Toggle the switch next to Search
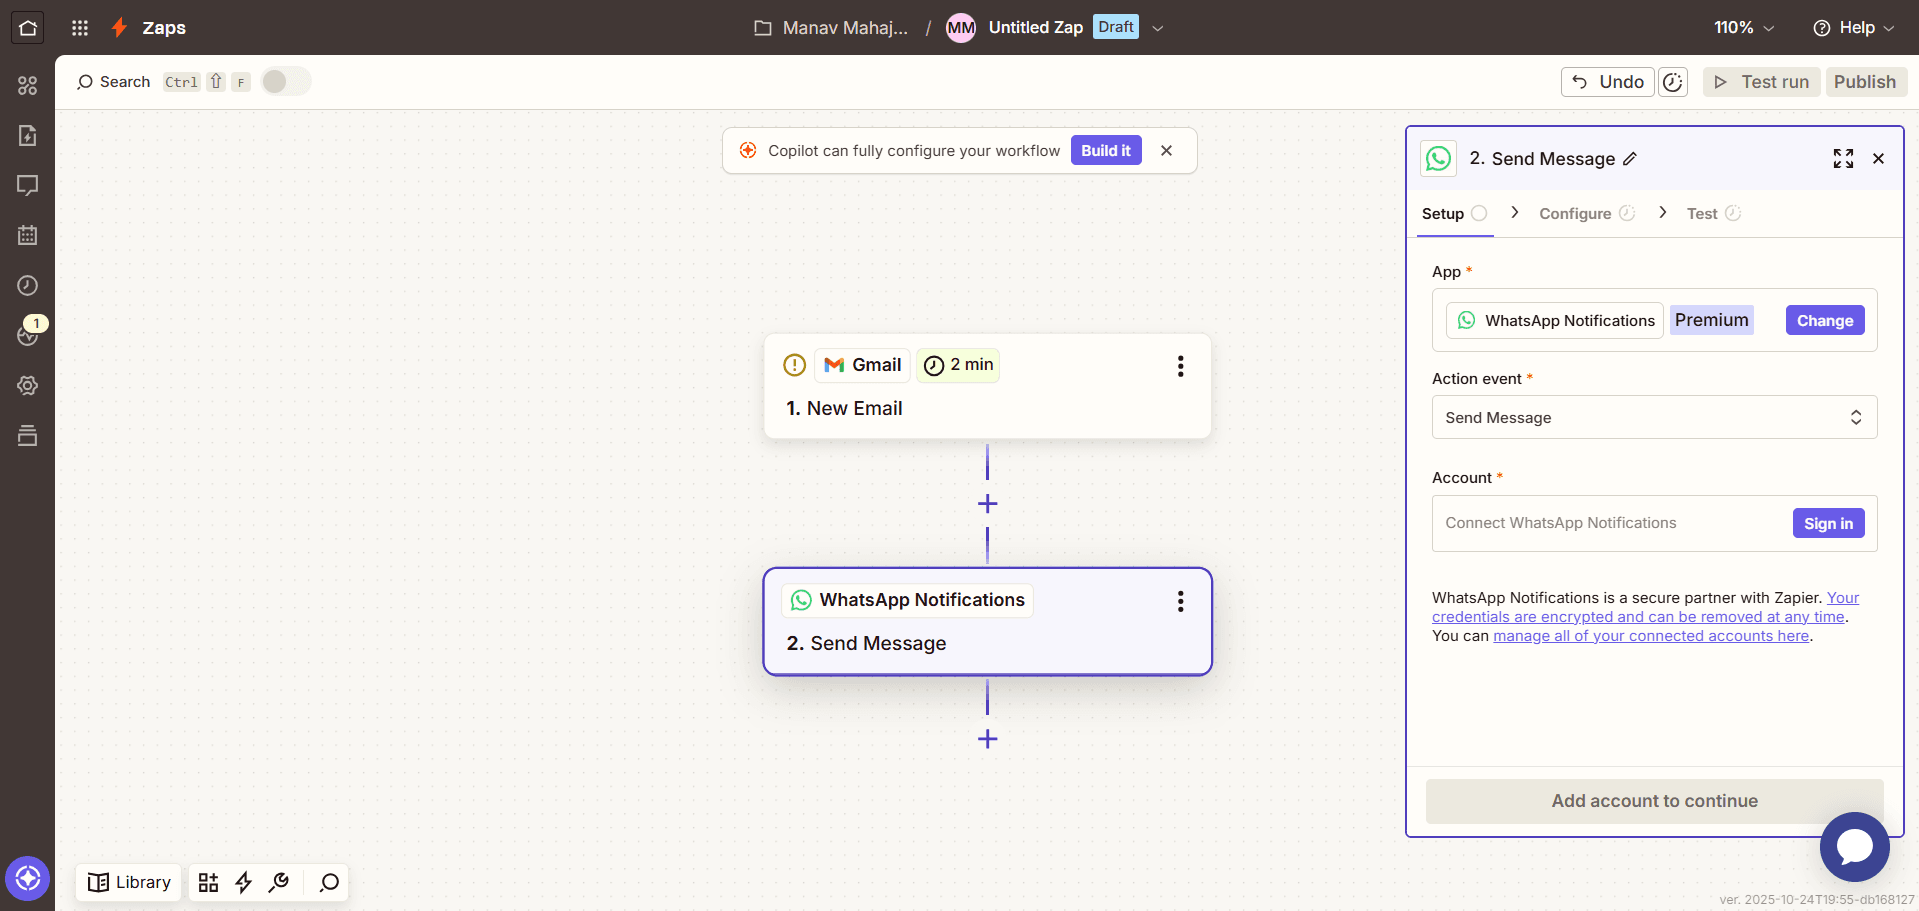Image resolution: width=1919 pixels, height=911 pixels. point(286,82)
